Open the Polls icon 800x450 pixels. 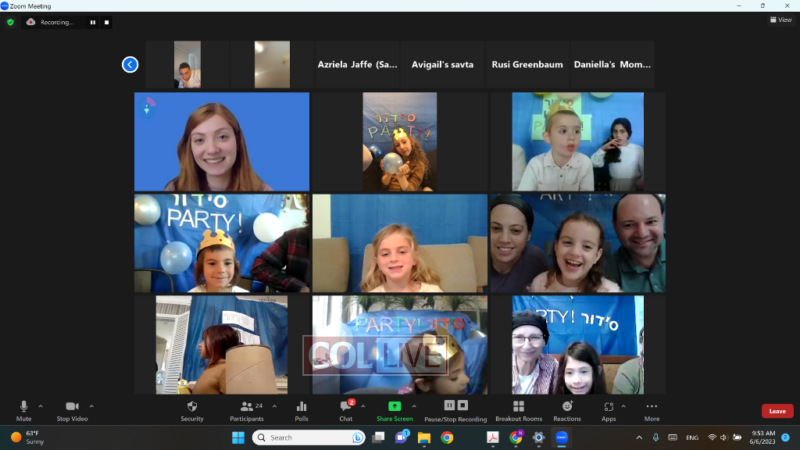301,409
